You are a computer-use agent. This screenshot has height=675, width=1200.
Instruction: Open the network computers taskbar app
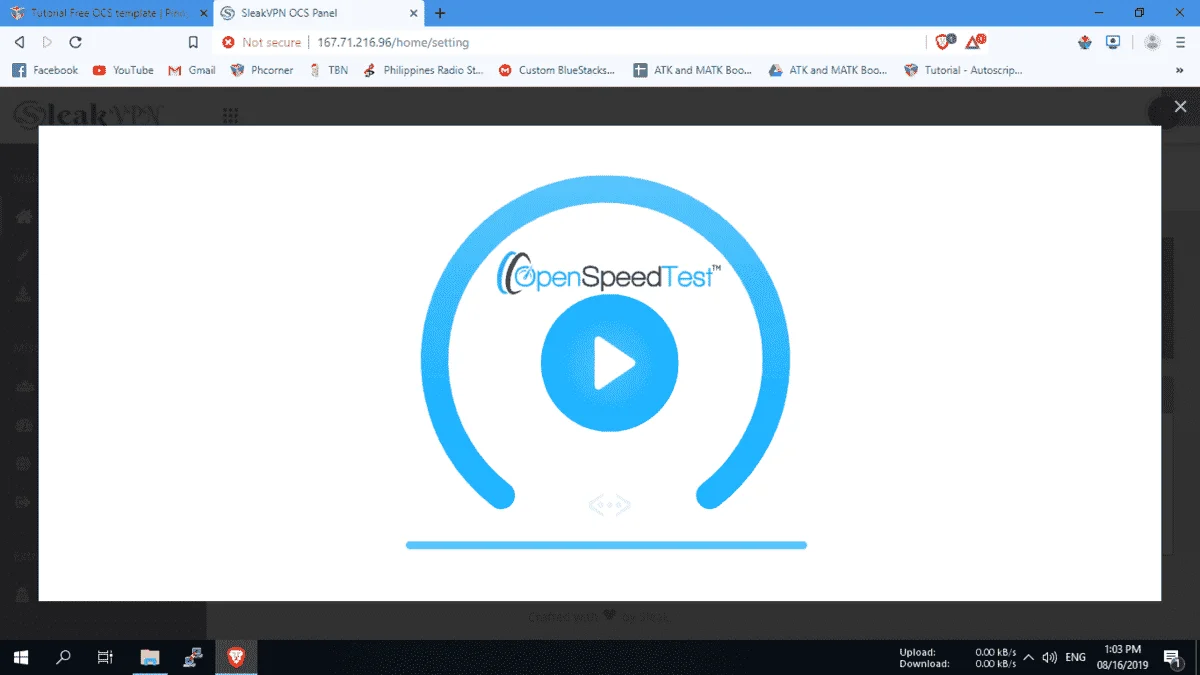click(x=193, y=657)
